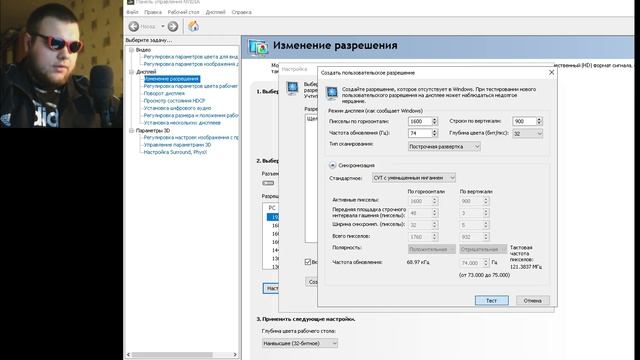
Task: Open 'Регулировка параметров изображения' video link
Action: [x=191, y=64]
